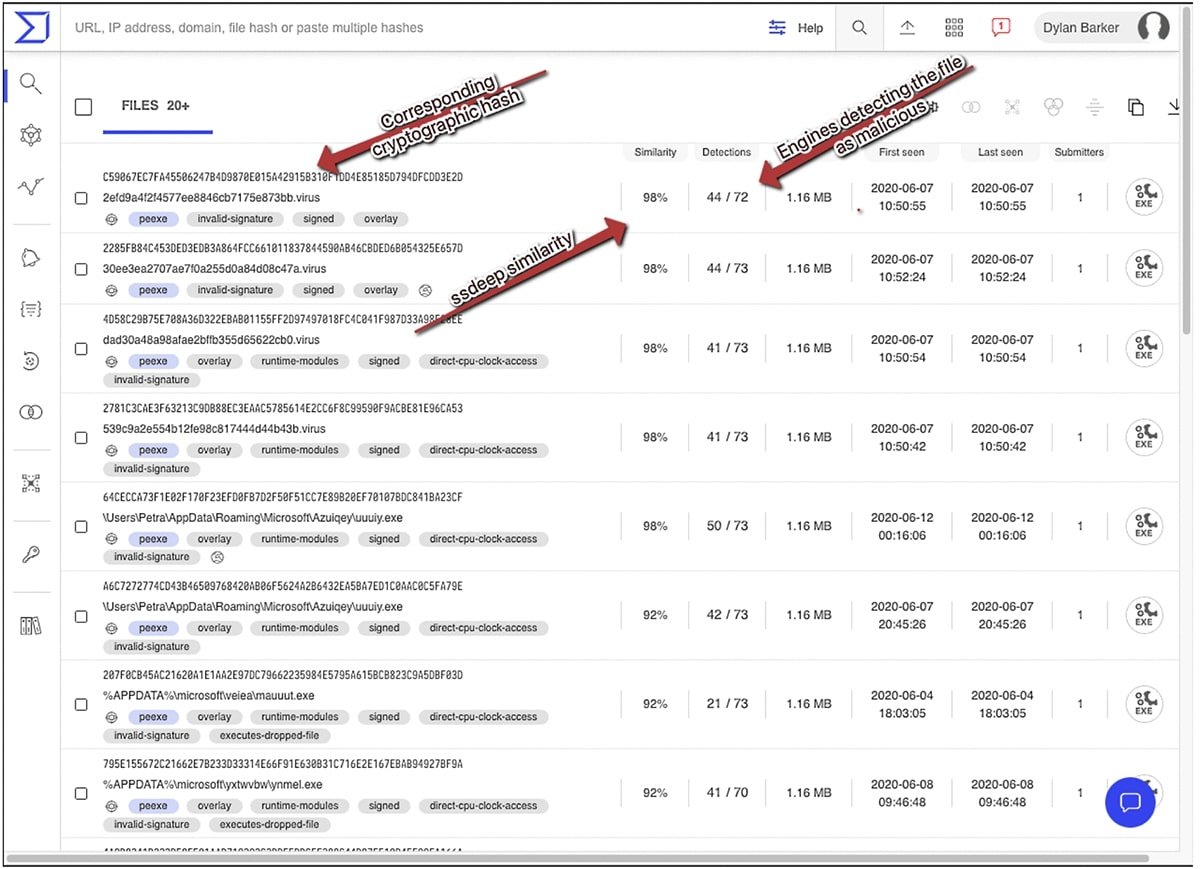Open the Dylan Barker account menu
This screenshot has height=869, width=1200.
coord(1100,28)
